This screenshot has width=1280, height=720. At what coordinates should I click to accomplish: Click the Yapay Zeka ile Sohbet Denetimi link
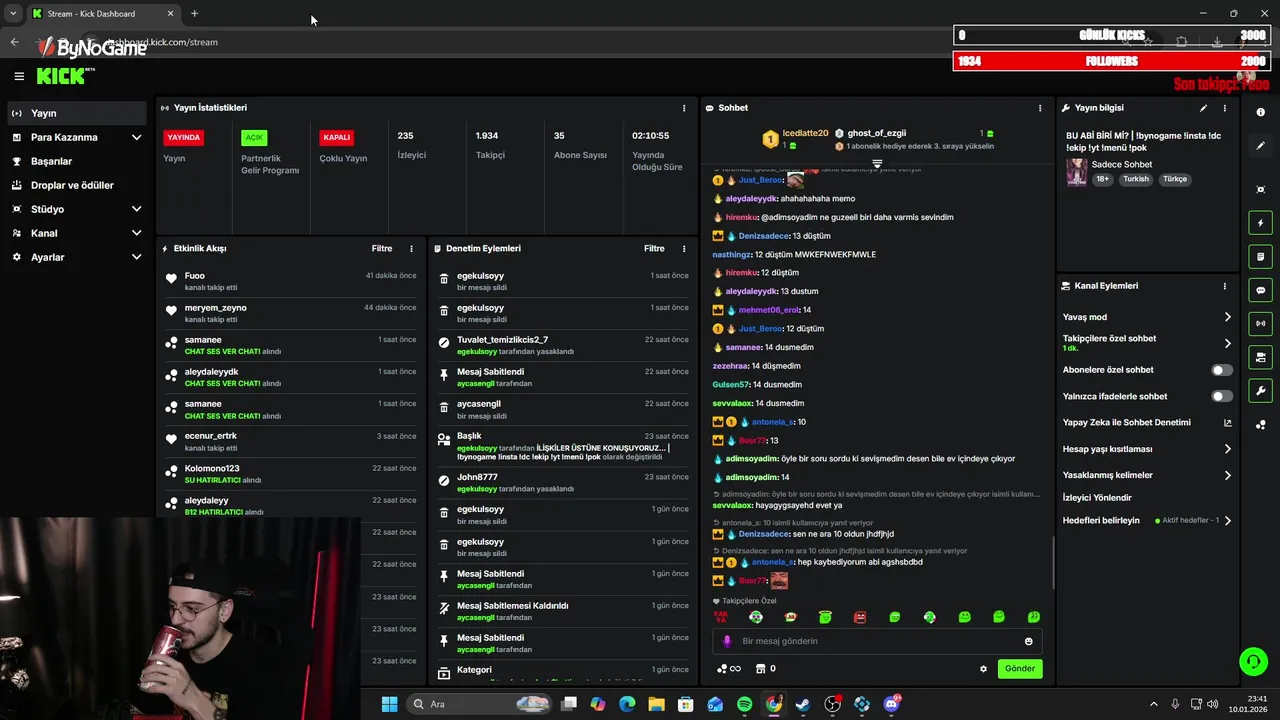[x=1126, y=422]
